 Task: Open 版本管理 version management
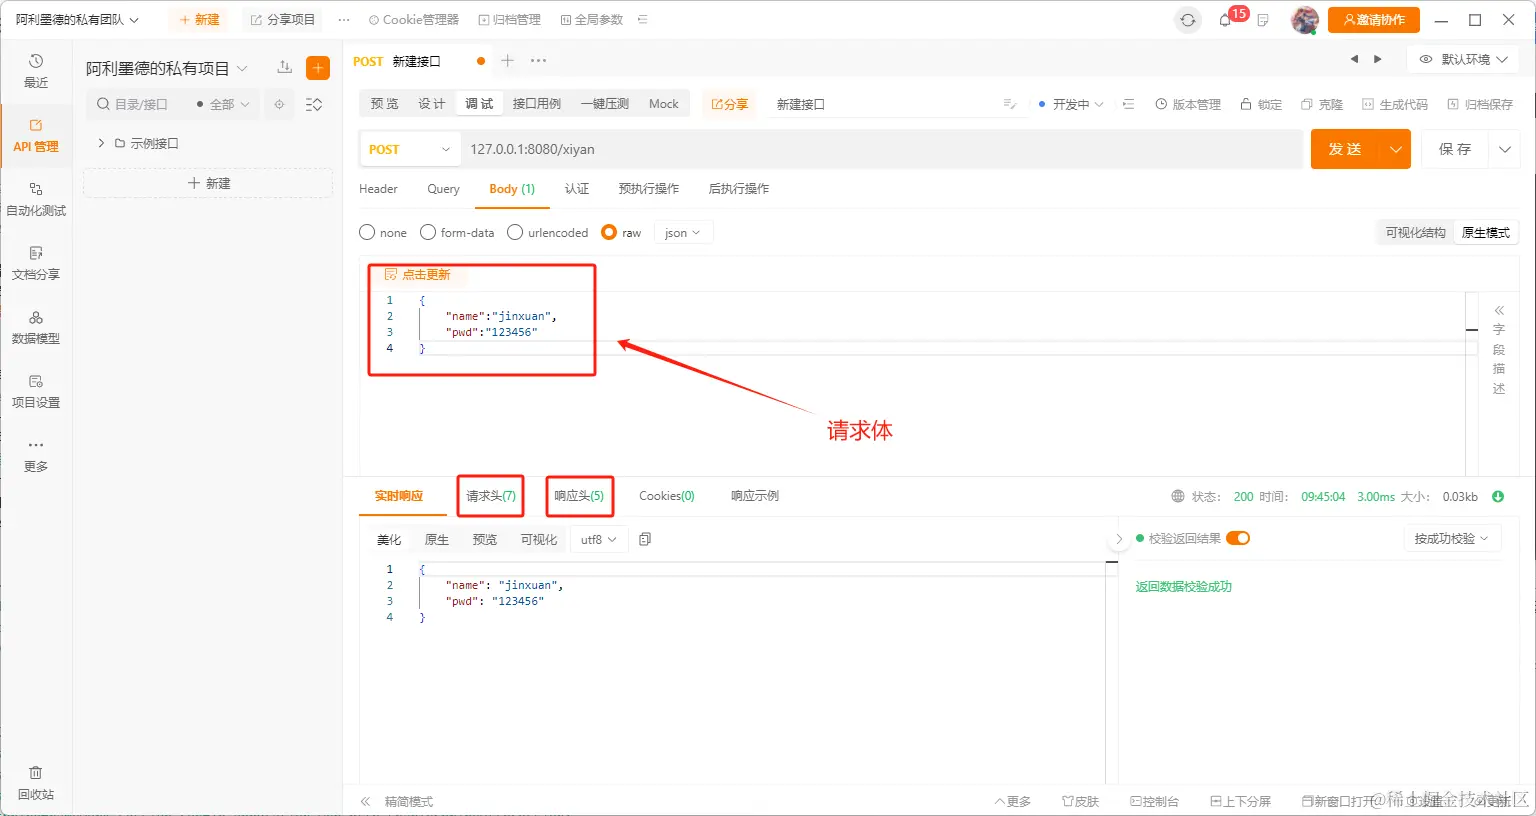click(1188, 104)
